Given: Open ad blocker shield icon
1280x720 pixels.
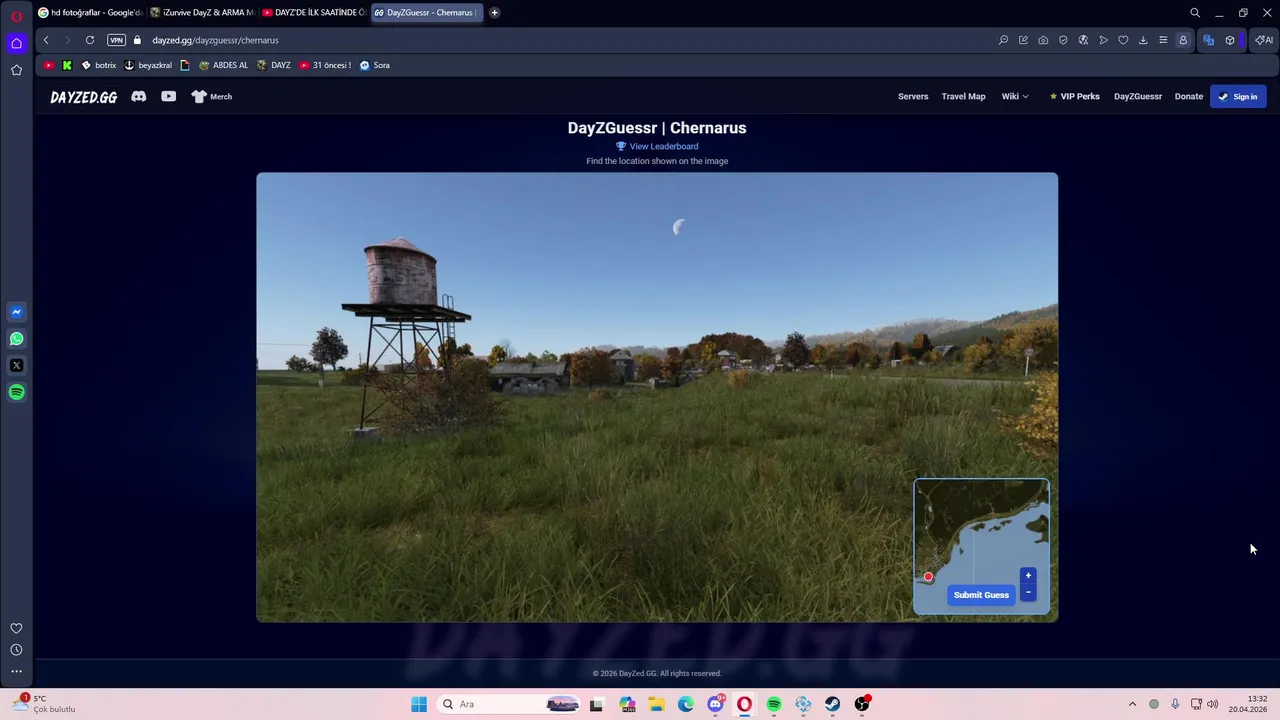Looking at the screenshot, I should coord(1063,40).
